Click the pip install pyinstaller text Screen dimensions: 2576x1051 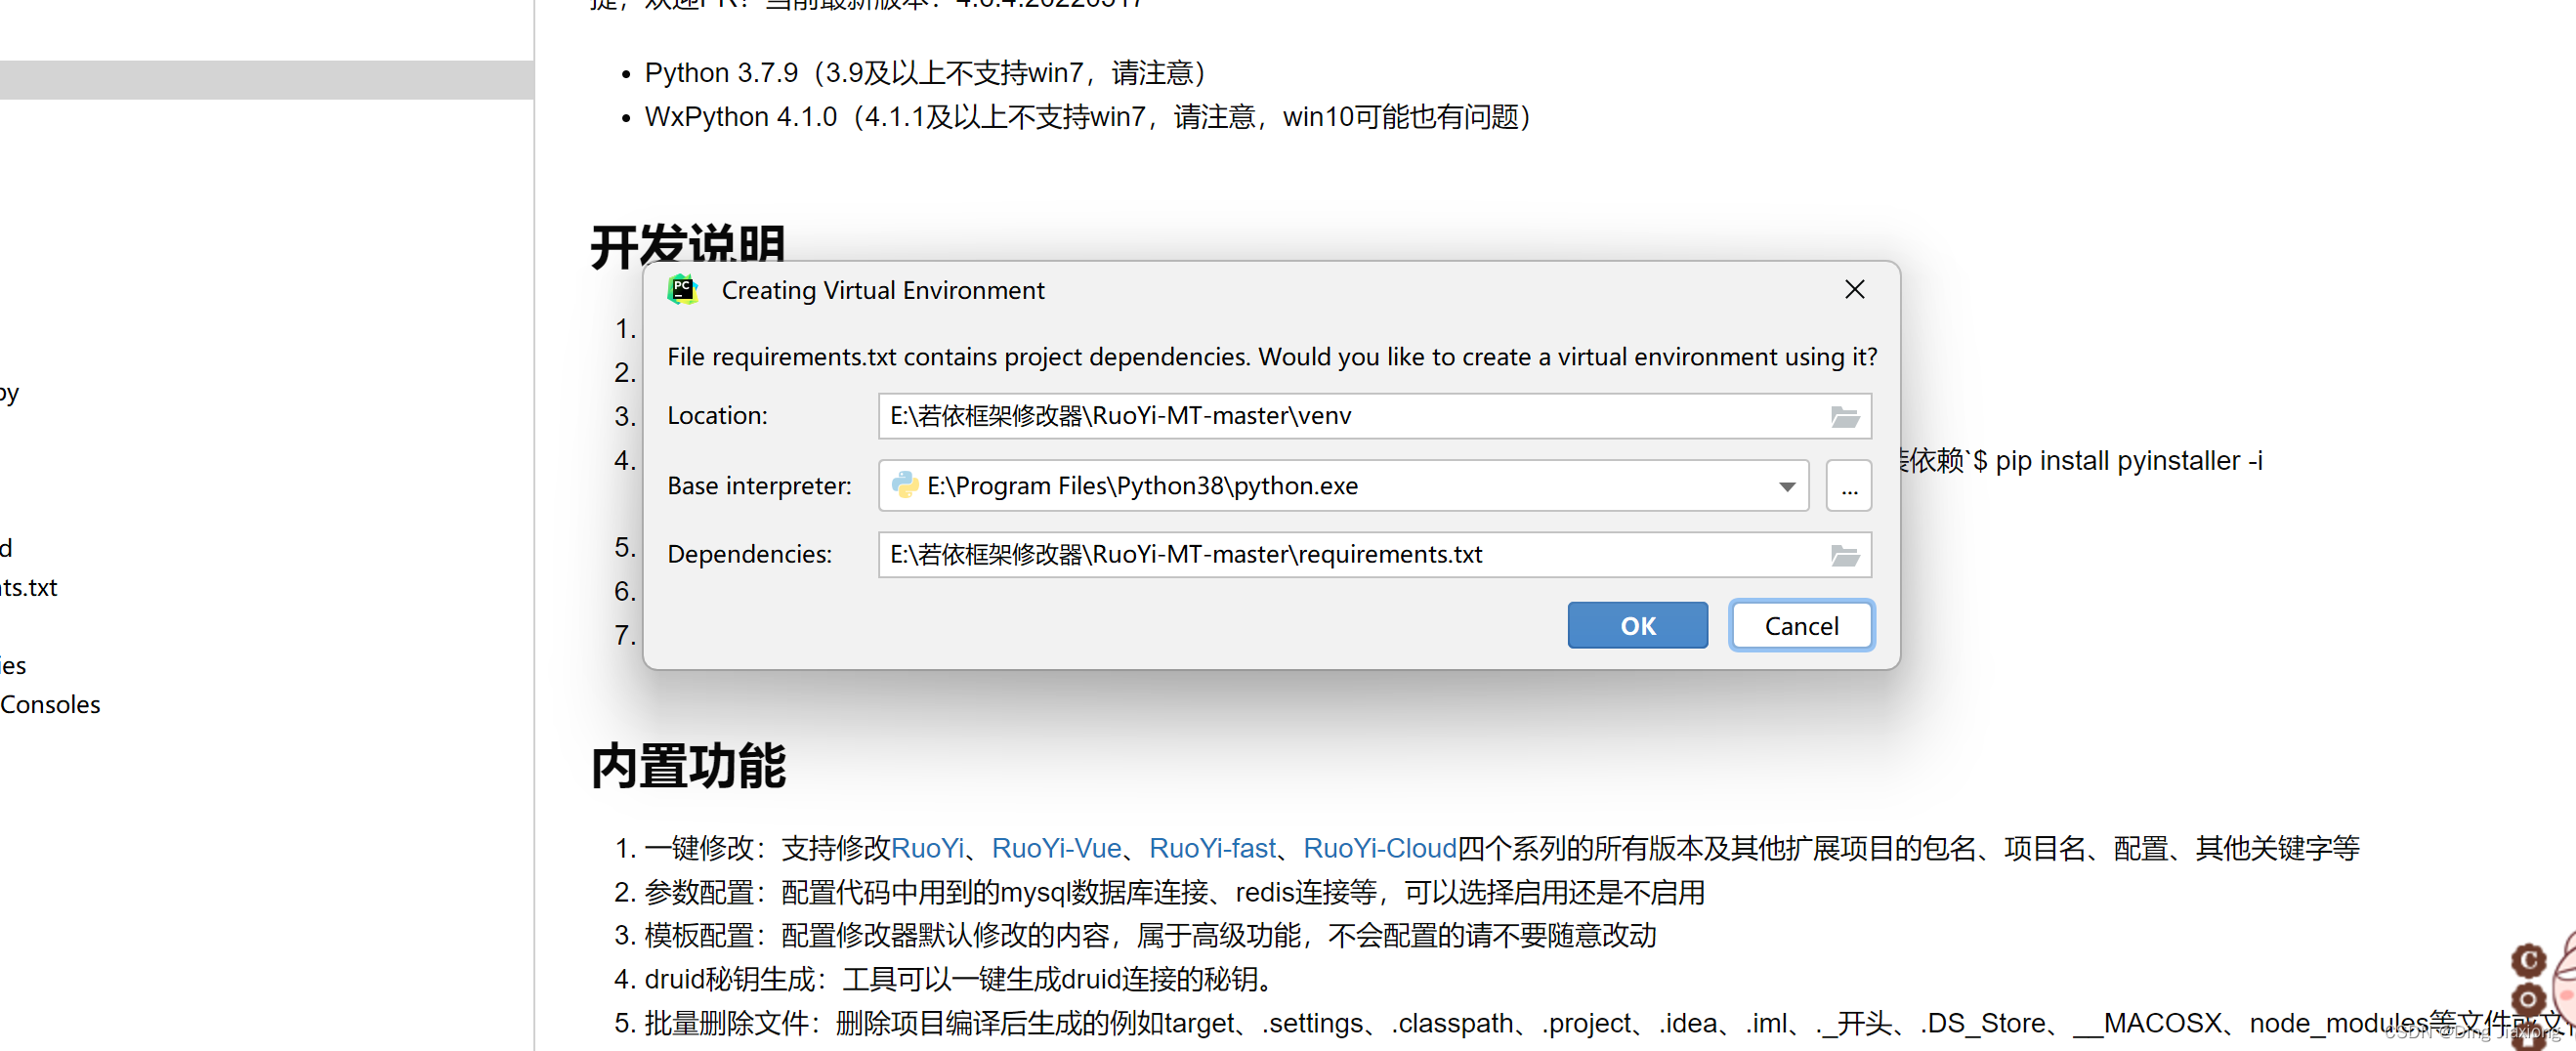click(x=2129, y=461)
